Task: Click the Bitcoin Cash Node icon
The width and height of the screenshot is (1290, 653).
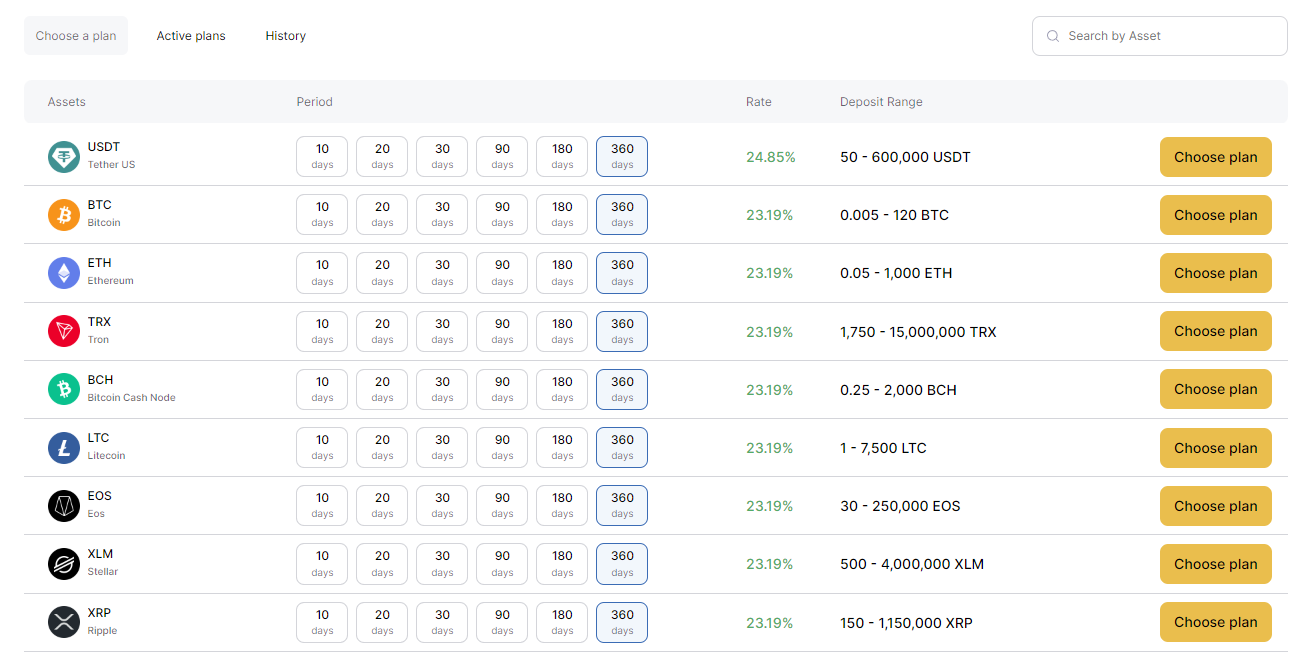Action: (x=64, y=389)
